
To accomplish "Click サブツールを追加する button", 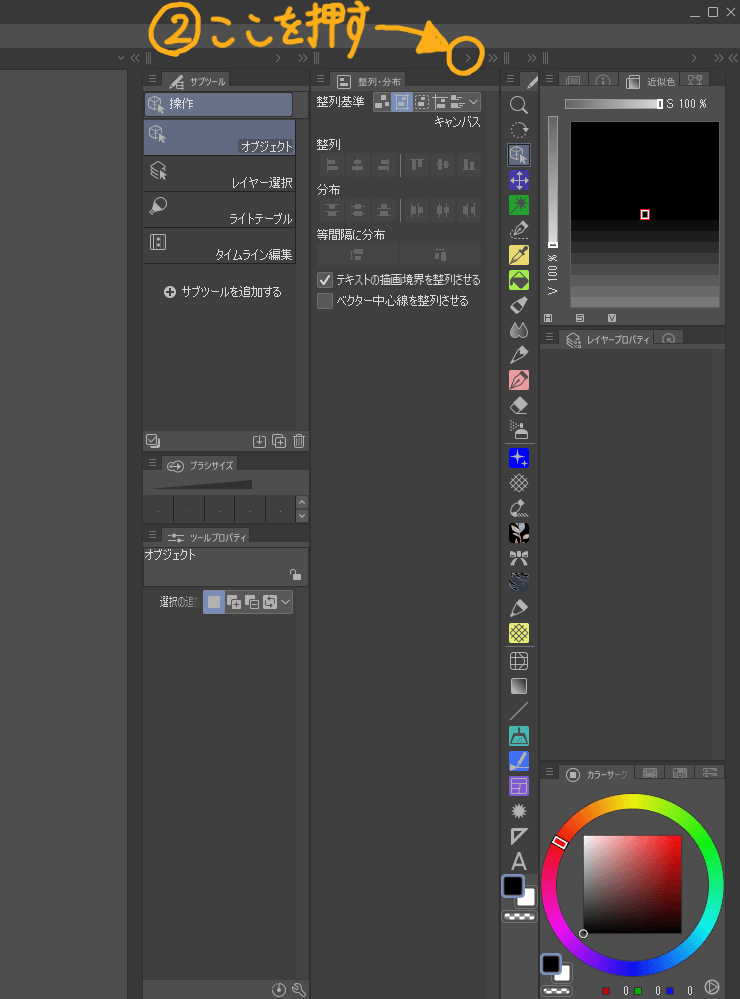I will 222,292.
